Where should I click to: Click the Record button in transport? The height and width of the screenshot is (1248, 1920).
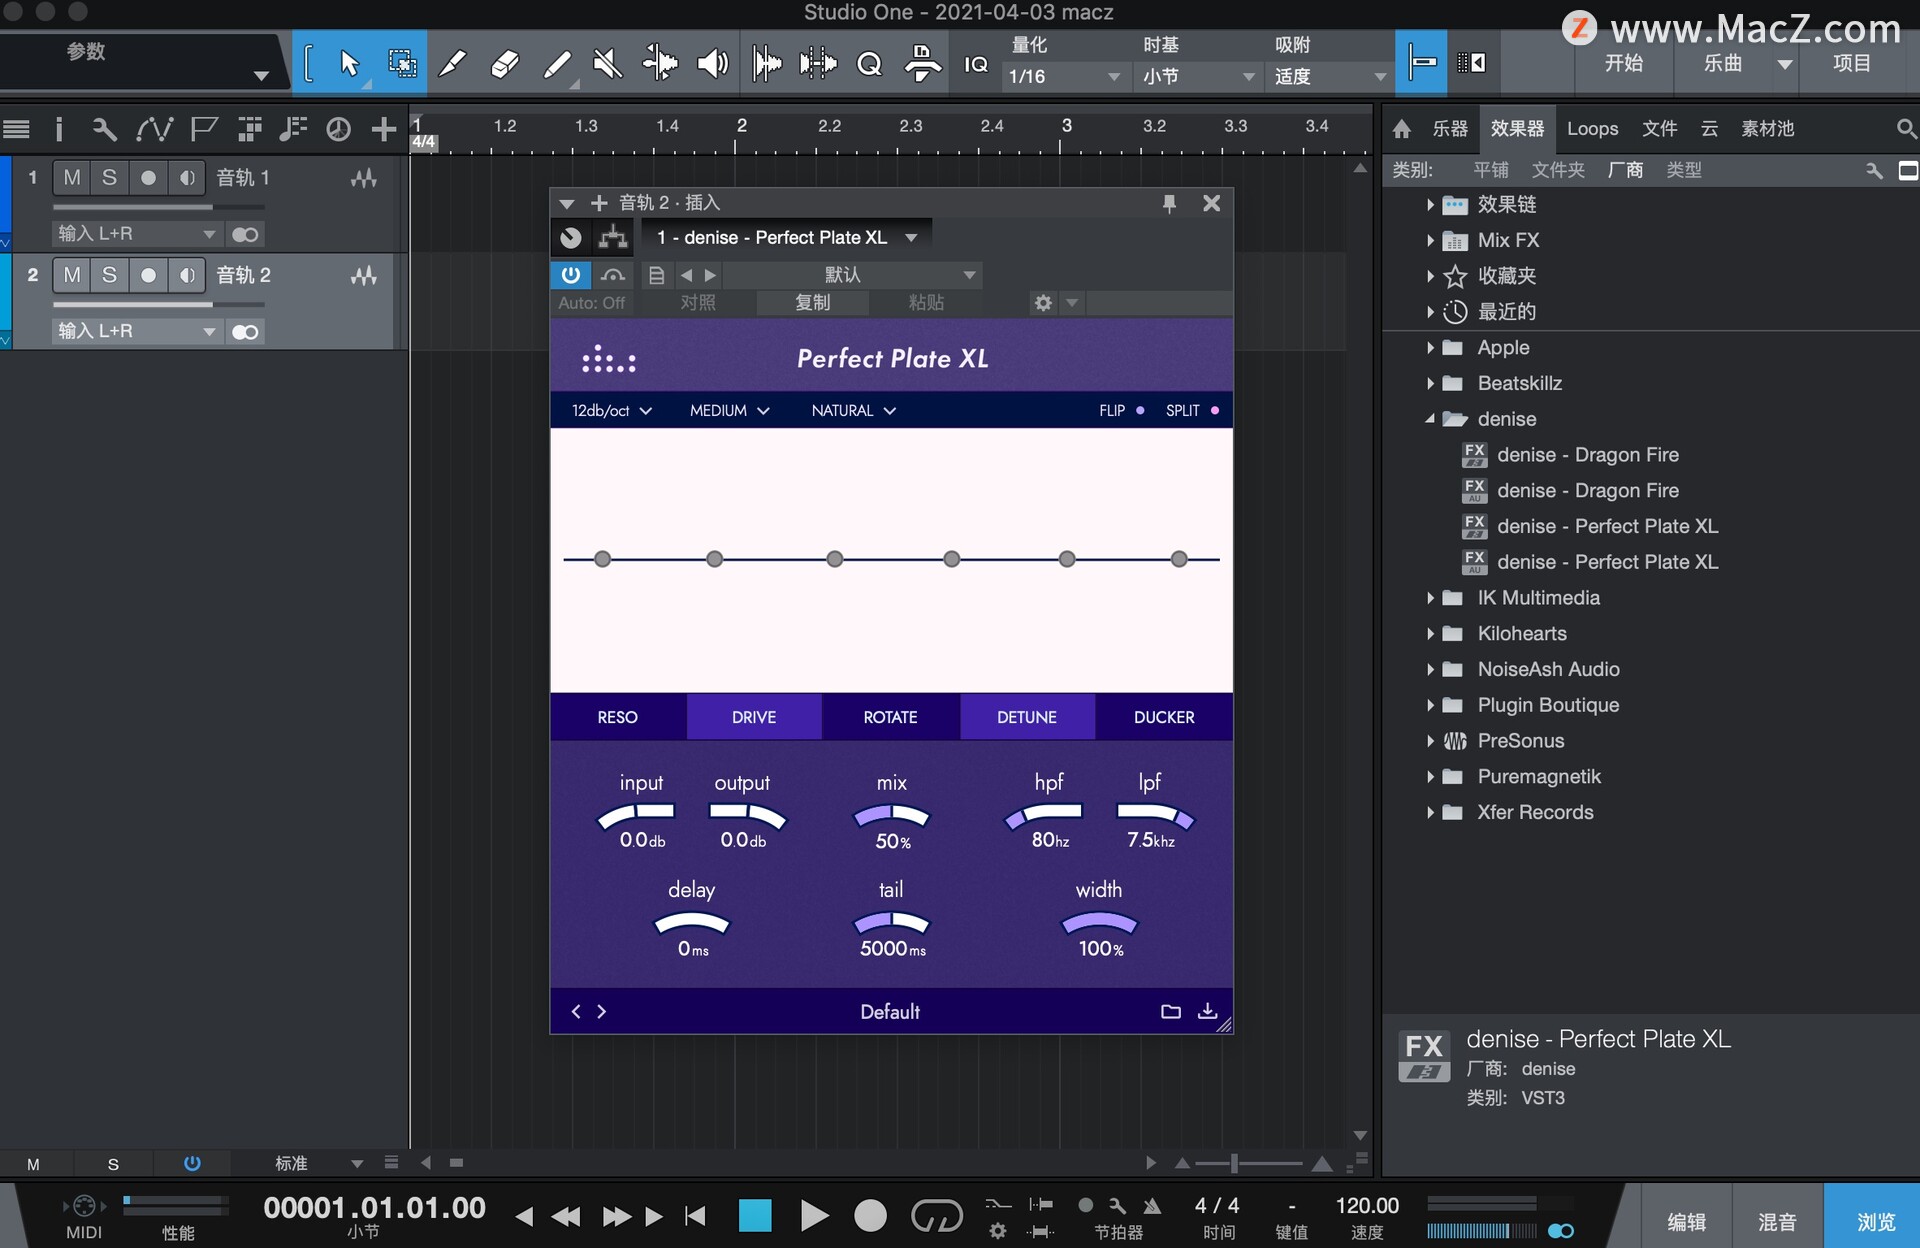(x=870, y=1215)
